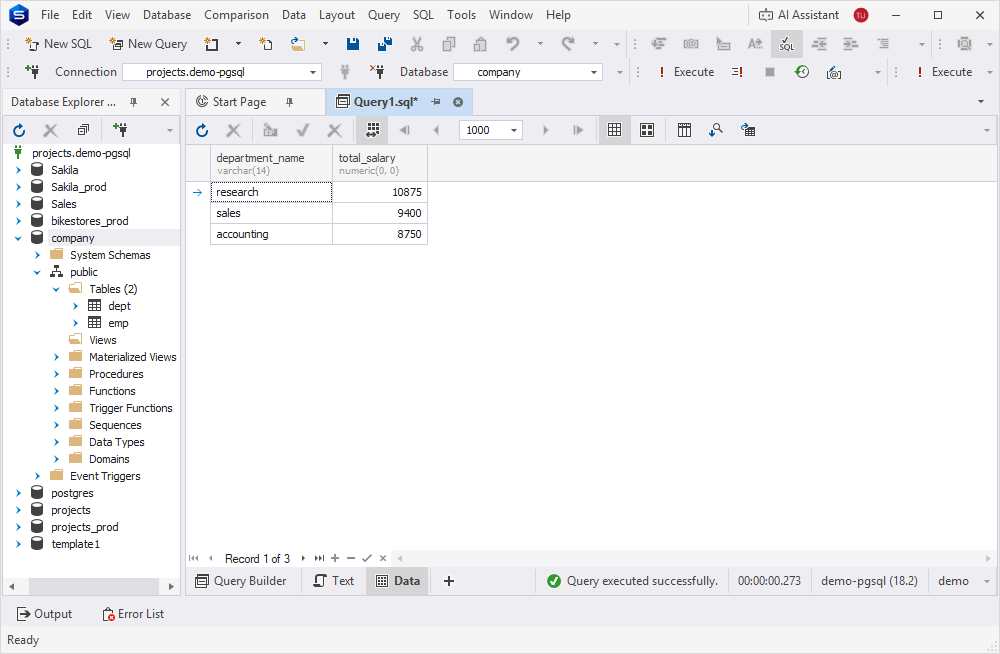Click the Copy icon in toolbar
The height and width of the screenshot is (654, 1000).
tap(449, 44)
